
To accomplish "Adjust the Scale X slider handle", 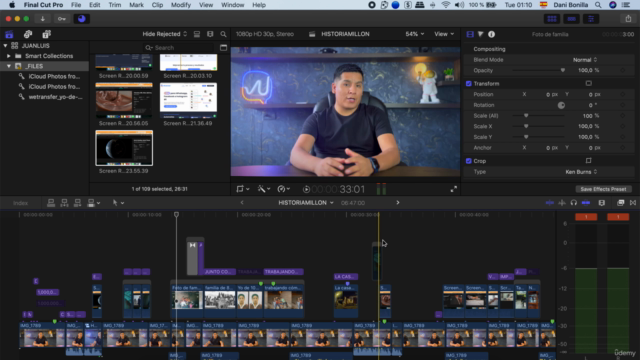I will pos(526,127).
